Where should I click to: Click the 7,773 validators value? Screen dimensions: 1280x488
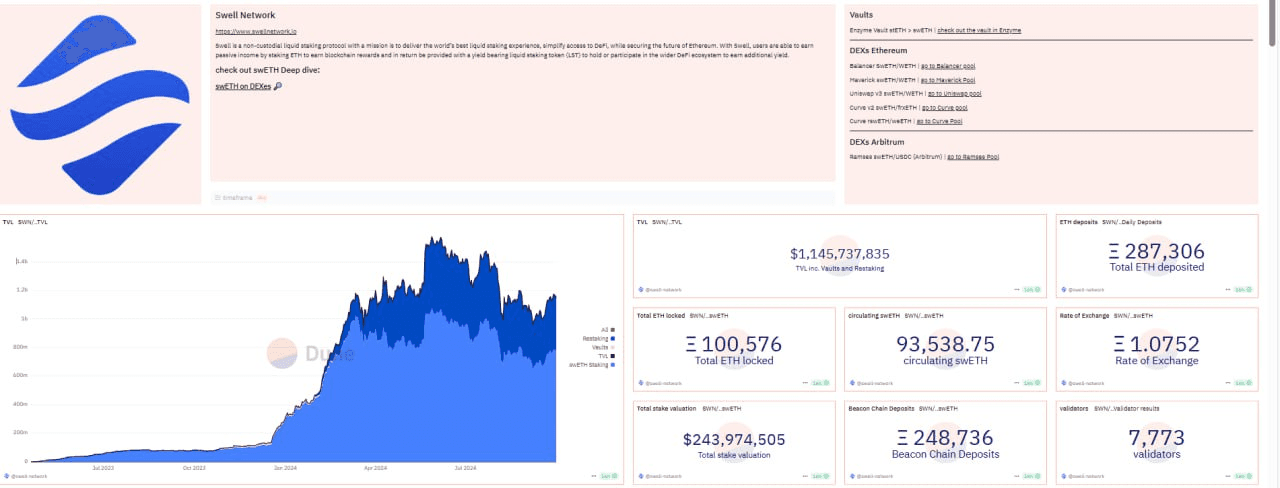(x=1156, y=438)
